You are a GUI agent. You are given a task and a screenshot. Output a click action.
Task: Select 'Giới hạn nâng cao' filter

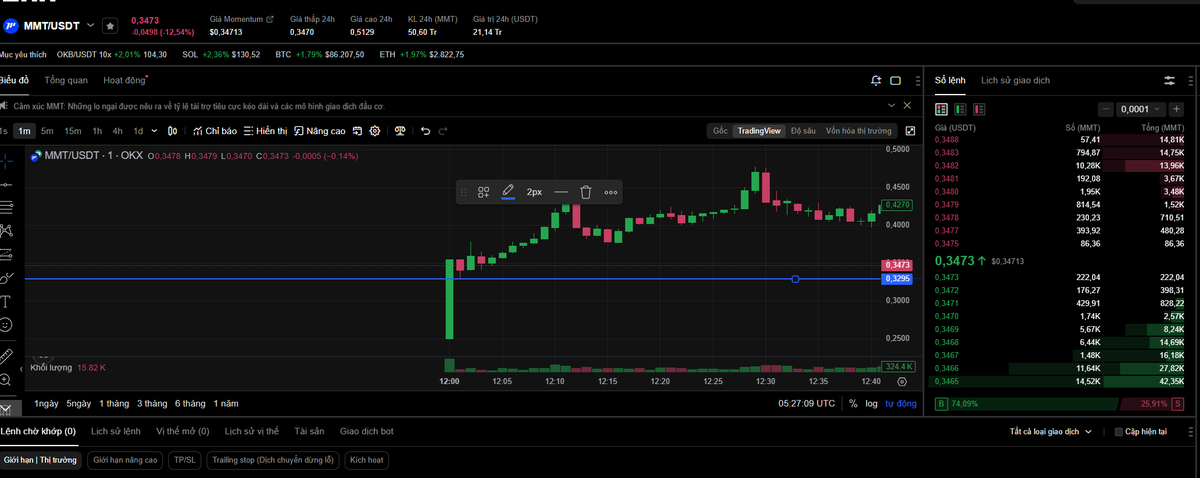[125, 460]
